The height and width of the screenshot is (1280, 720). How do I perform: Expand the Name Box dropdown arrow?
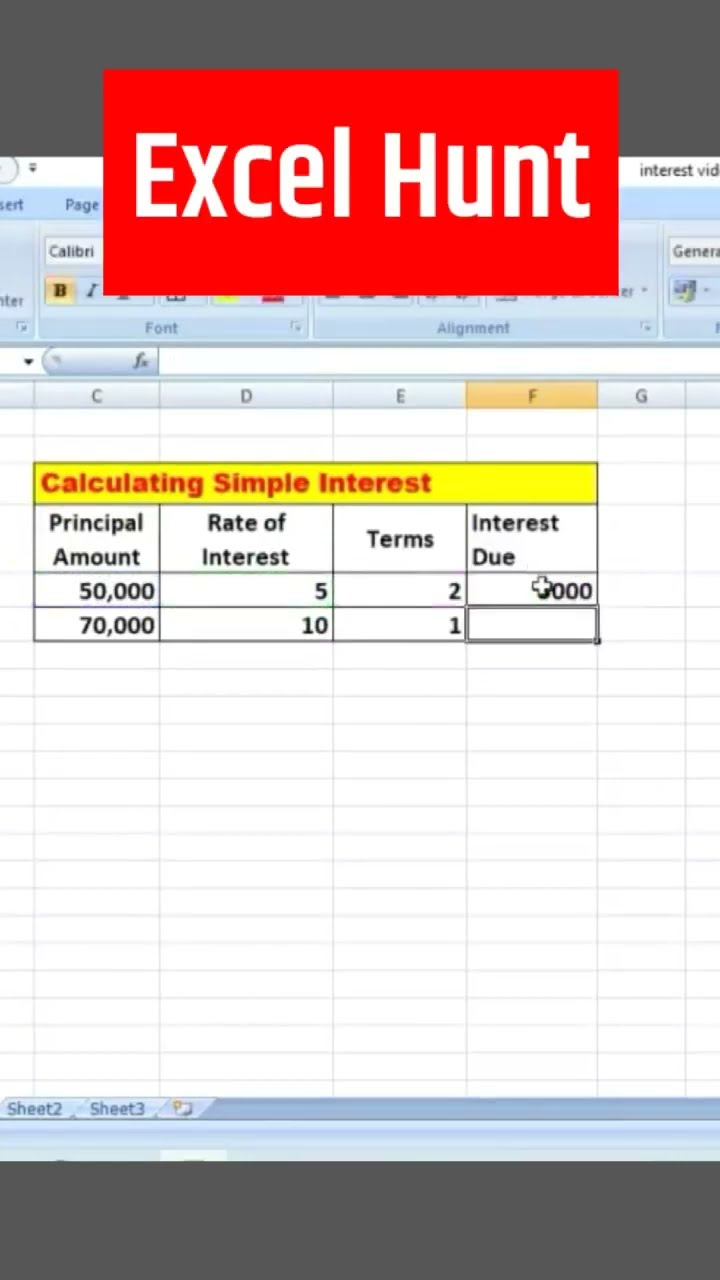[x=29, y=362]
